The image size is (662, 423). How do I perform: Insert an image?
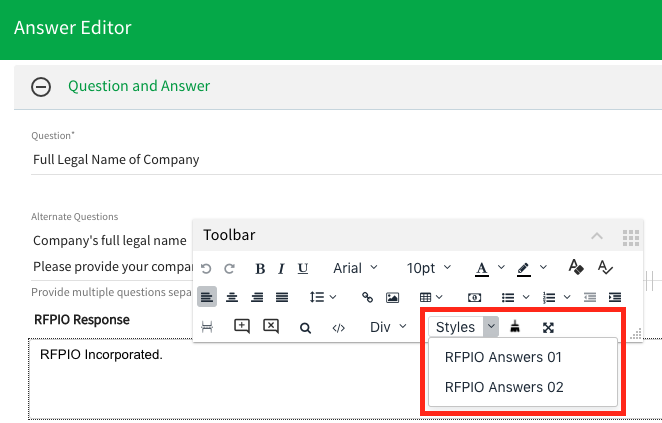click(392, 297)
